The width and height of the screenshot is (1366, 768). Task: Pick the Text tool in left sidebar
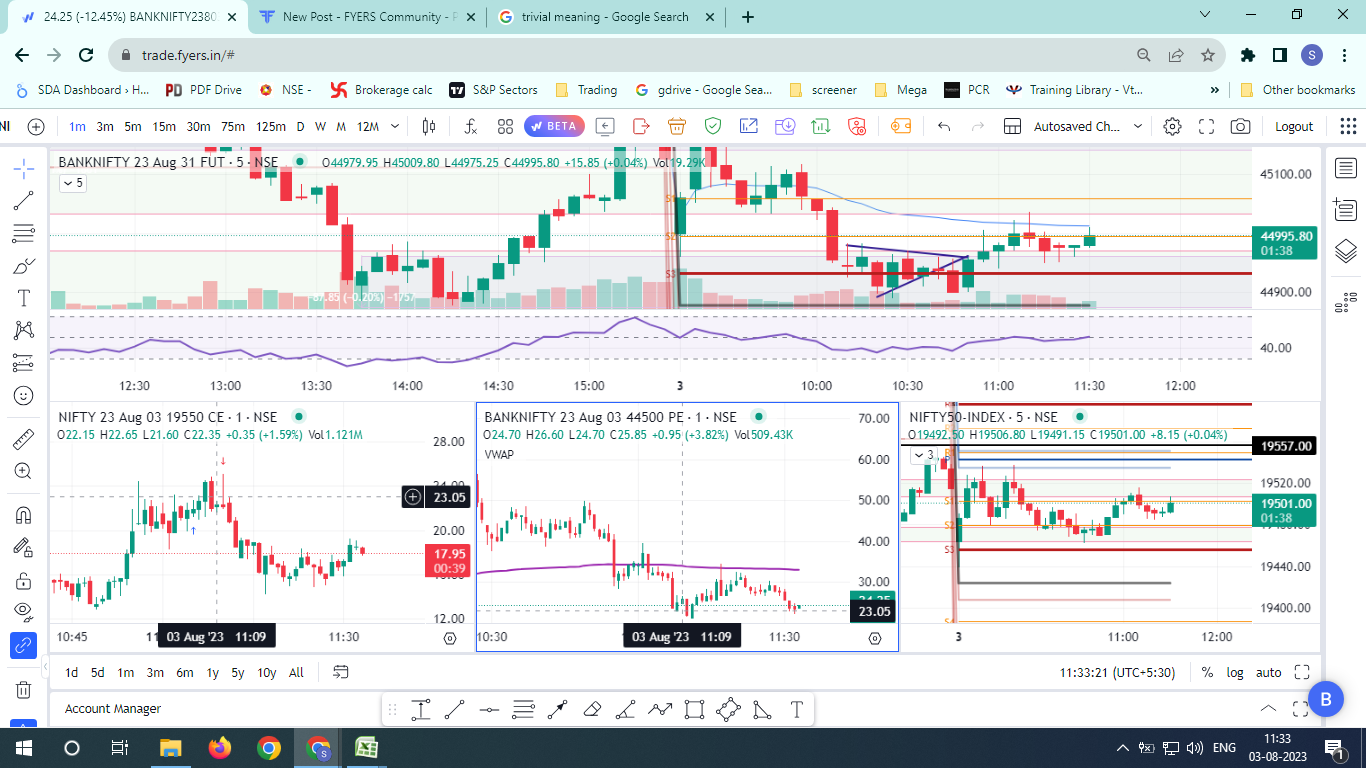(24, 298)
